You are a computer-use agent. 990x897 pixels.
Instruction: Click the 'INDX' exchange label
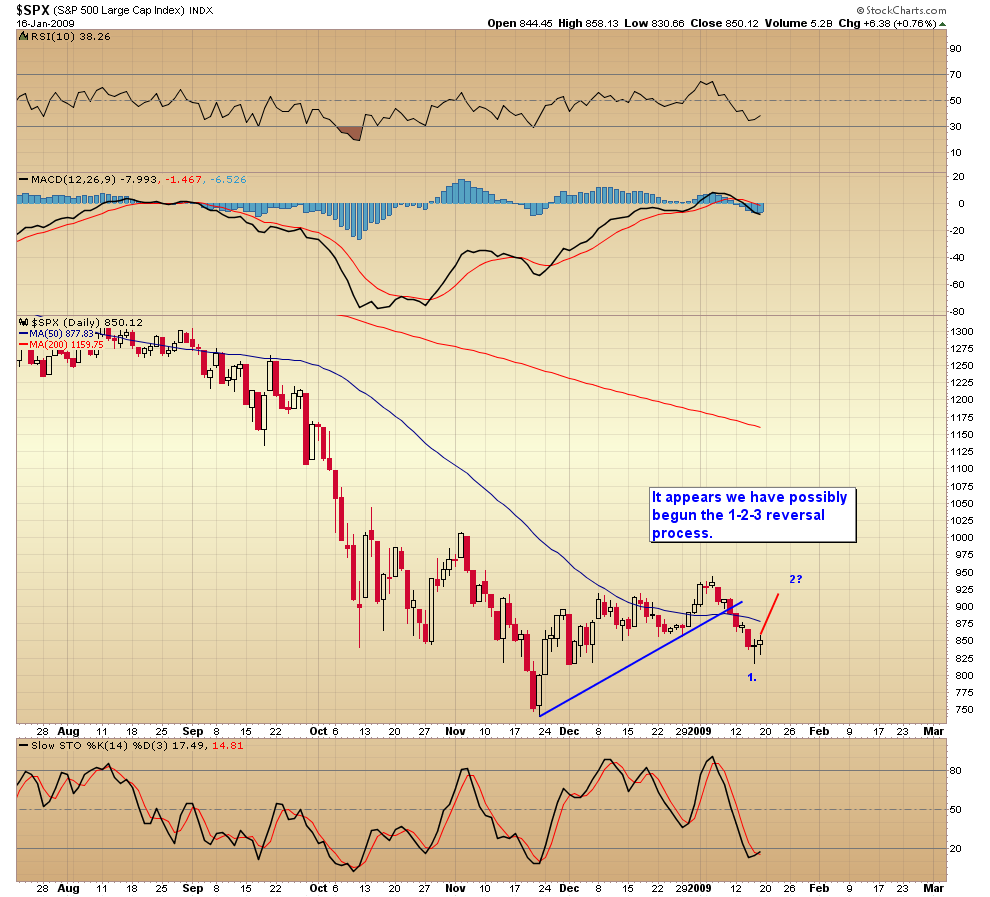(201, 11)
